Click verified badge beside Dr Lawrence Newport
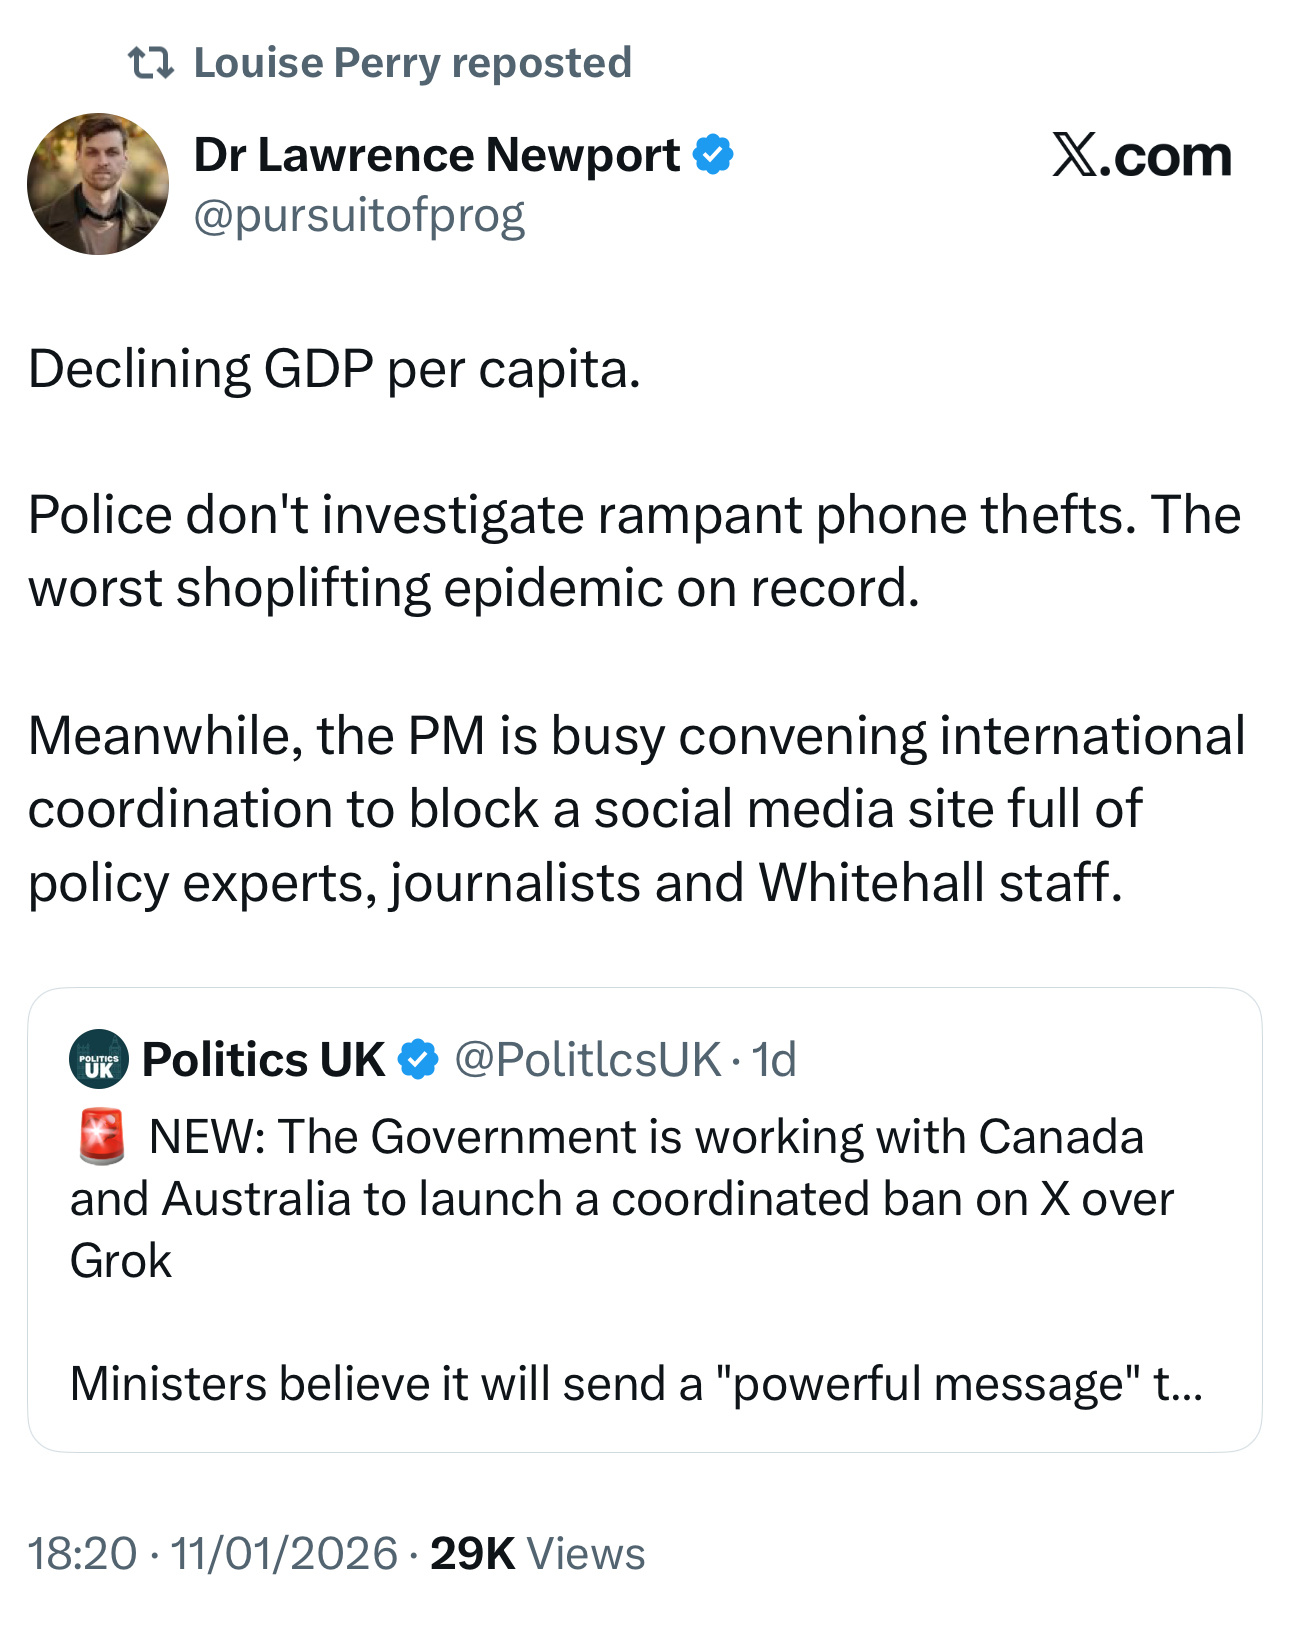Image resolution: width=1290 pixels, height=1627 pixels. pos(714,155)
